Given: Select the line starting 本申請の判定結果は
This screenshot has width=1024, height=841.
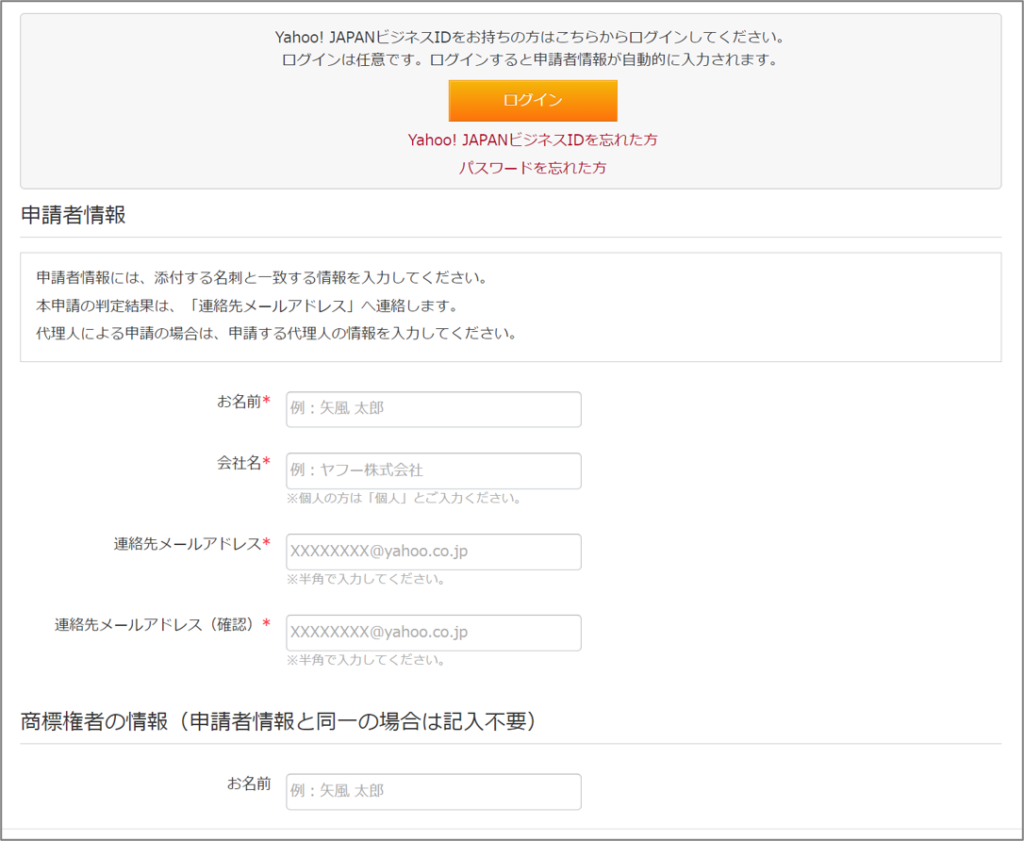Looking at the screenshot, I should point(248,306).
